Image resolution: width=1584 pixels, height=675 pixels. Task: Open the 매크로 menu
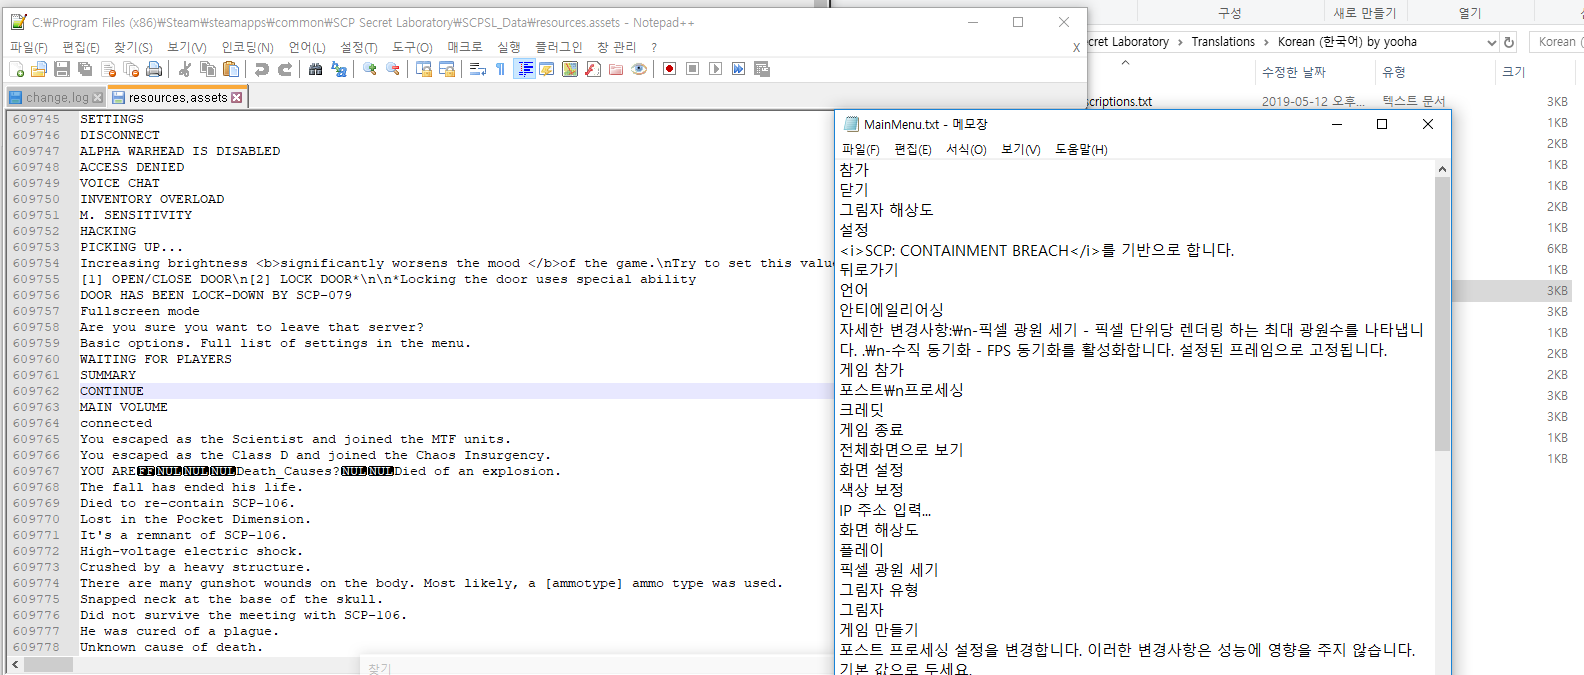[464, 47]
